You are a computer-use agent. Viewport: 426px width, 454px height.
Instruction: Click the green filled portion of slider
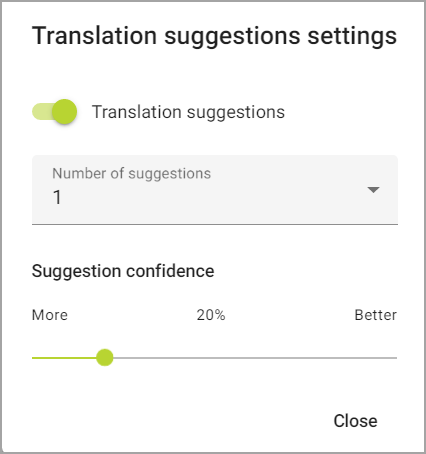[x=64, y=358]
